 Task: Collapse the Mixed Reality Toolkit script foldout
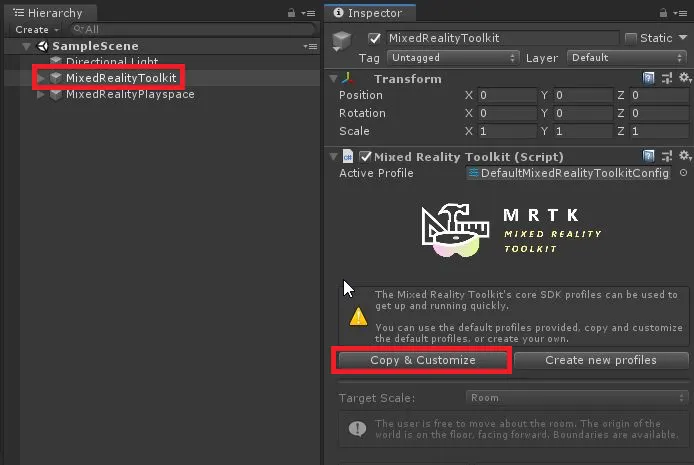click(x=333, y=157)
